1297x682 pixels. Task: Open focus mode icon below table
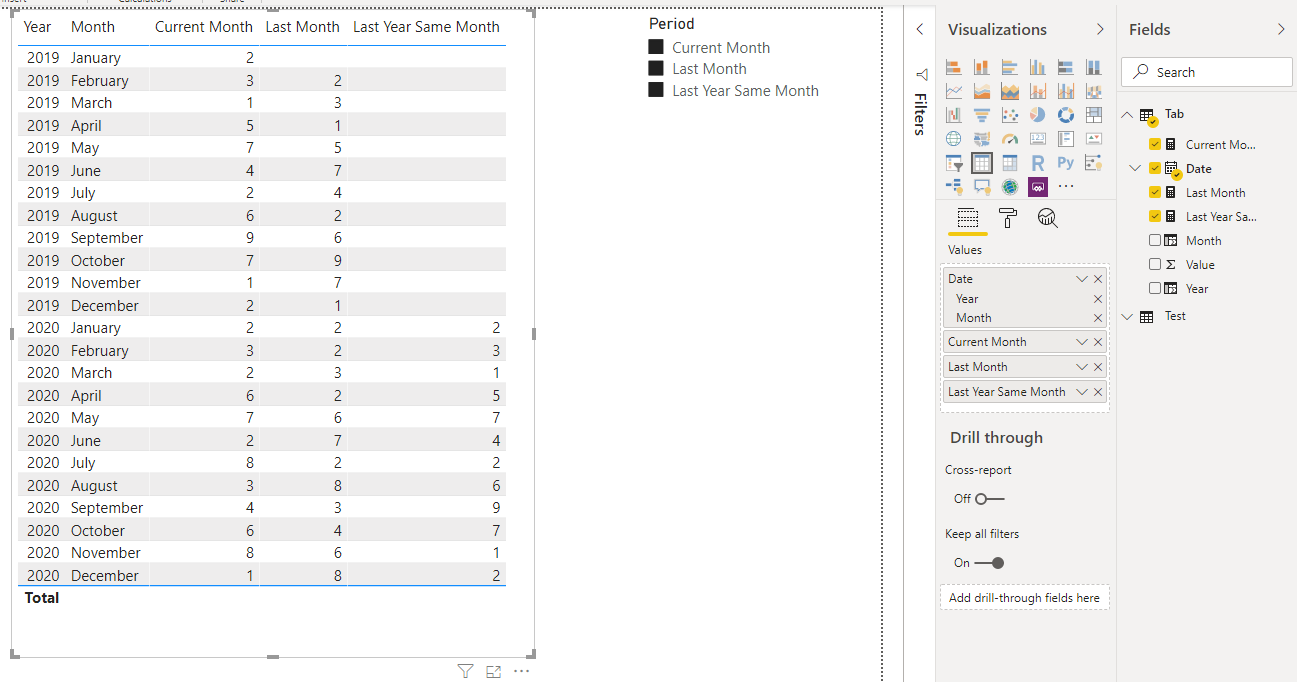point(493,671)
